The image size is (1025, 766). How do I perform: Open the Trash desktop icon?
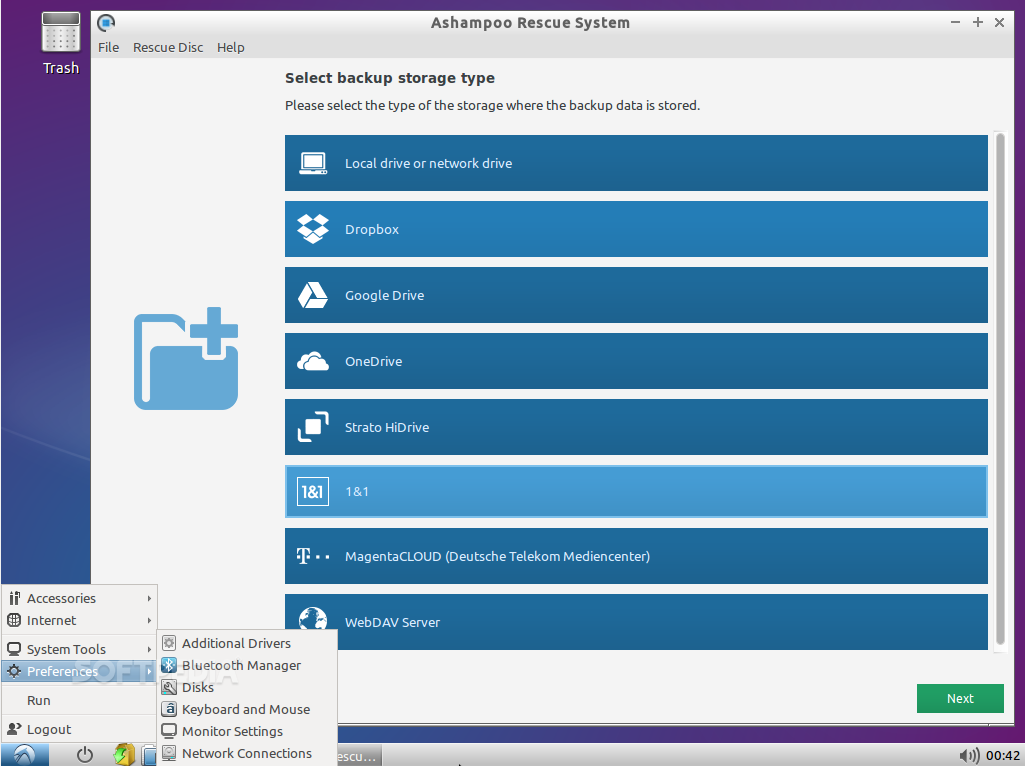[61, 43]
